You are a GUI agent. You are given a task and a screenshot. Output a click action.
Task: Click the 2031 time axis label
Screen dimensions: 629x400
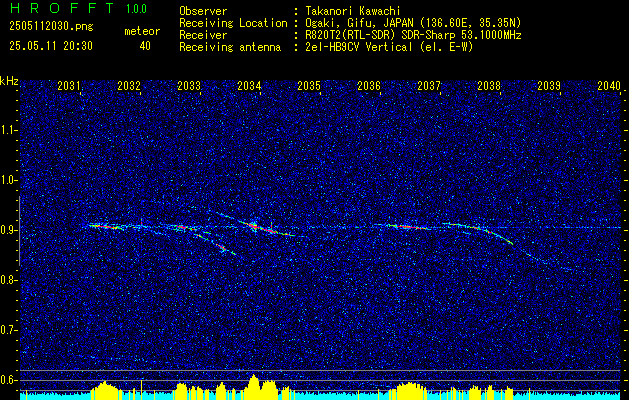(69, 86)
